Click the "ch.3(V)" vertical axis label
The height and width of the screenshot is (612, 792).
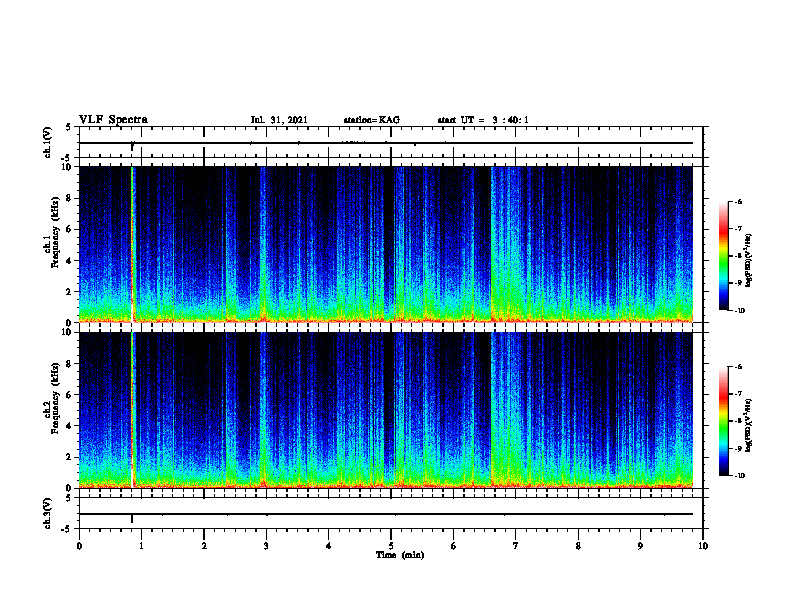(47, 513)
